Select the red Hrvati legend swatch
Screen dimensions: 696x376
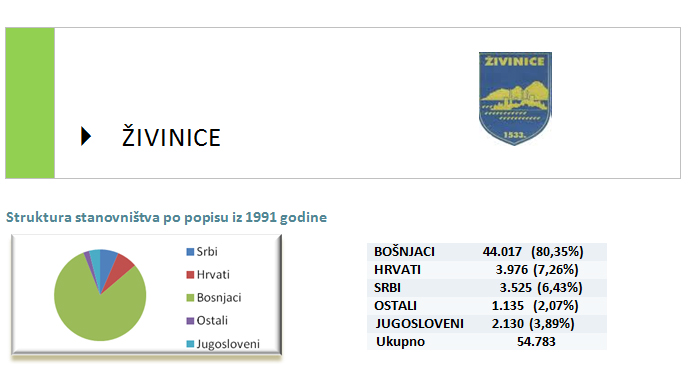pos(190,275)
